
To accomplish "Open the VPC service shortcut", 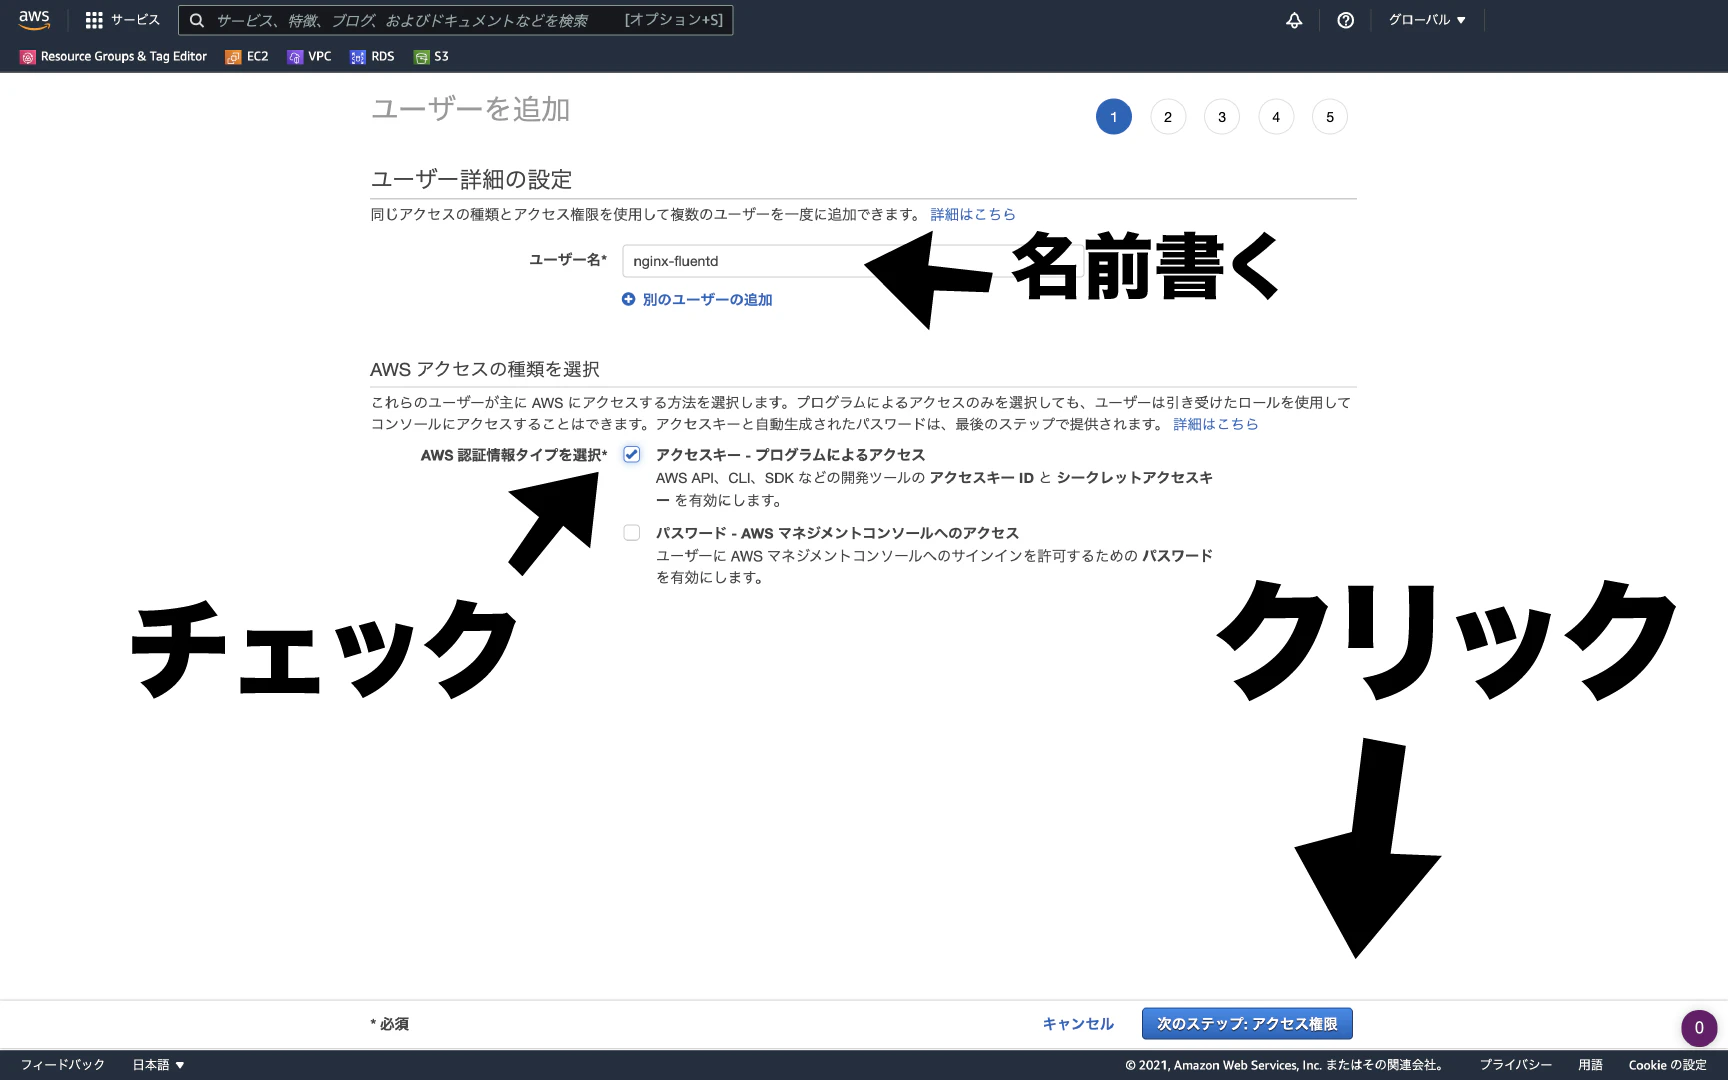I will click(309, 57).
